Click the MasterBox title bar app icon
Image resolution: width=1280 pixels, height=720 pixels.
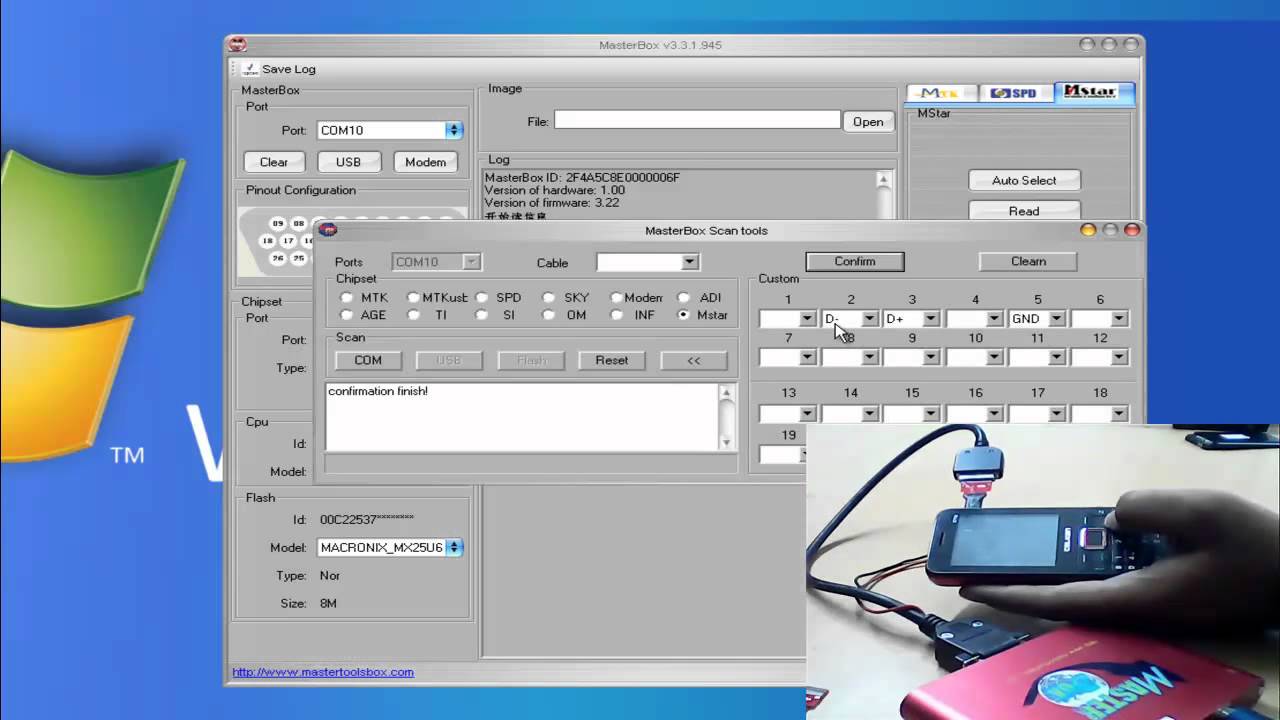237,44
